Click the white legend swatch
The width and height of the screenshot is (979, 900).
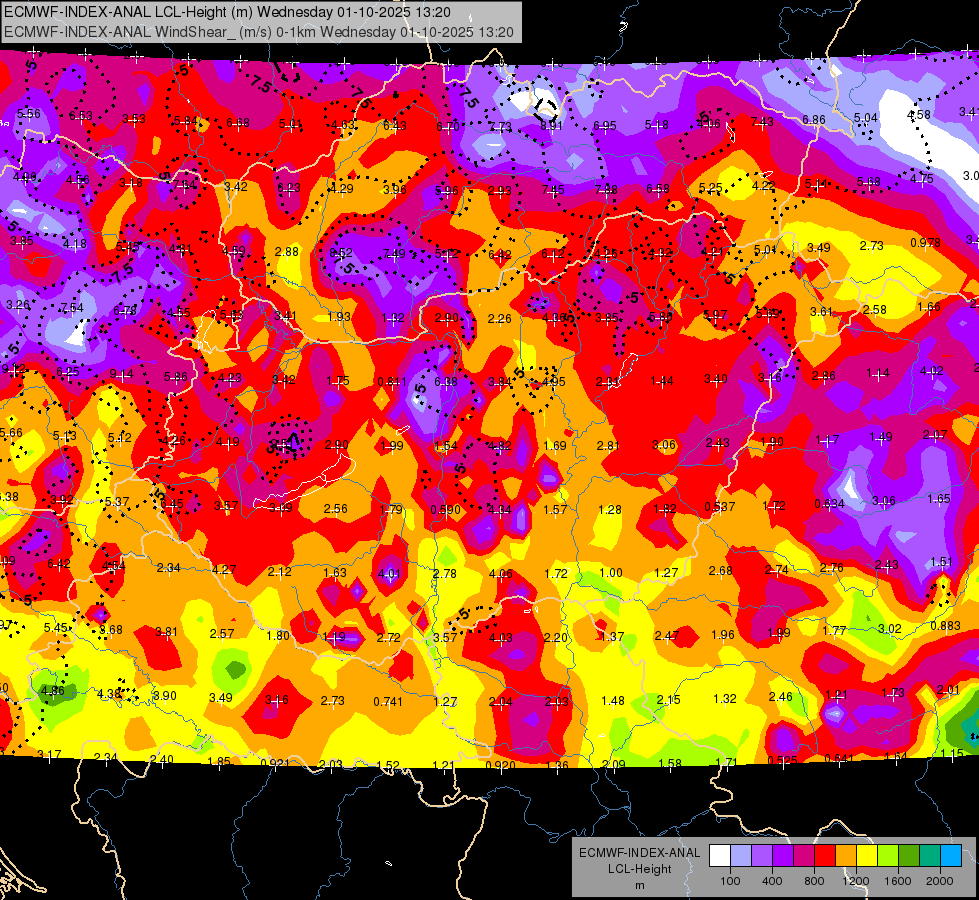[720, 855]
